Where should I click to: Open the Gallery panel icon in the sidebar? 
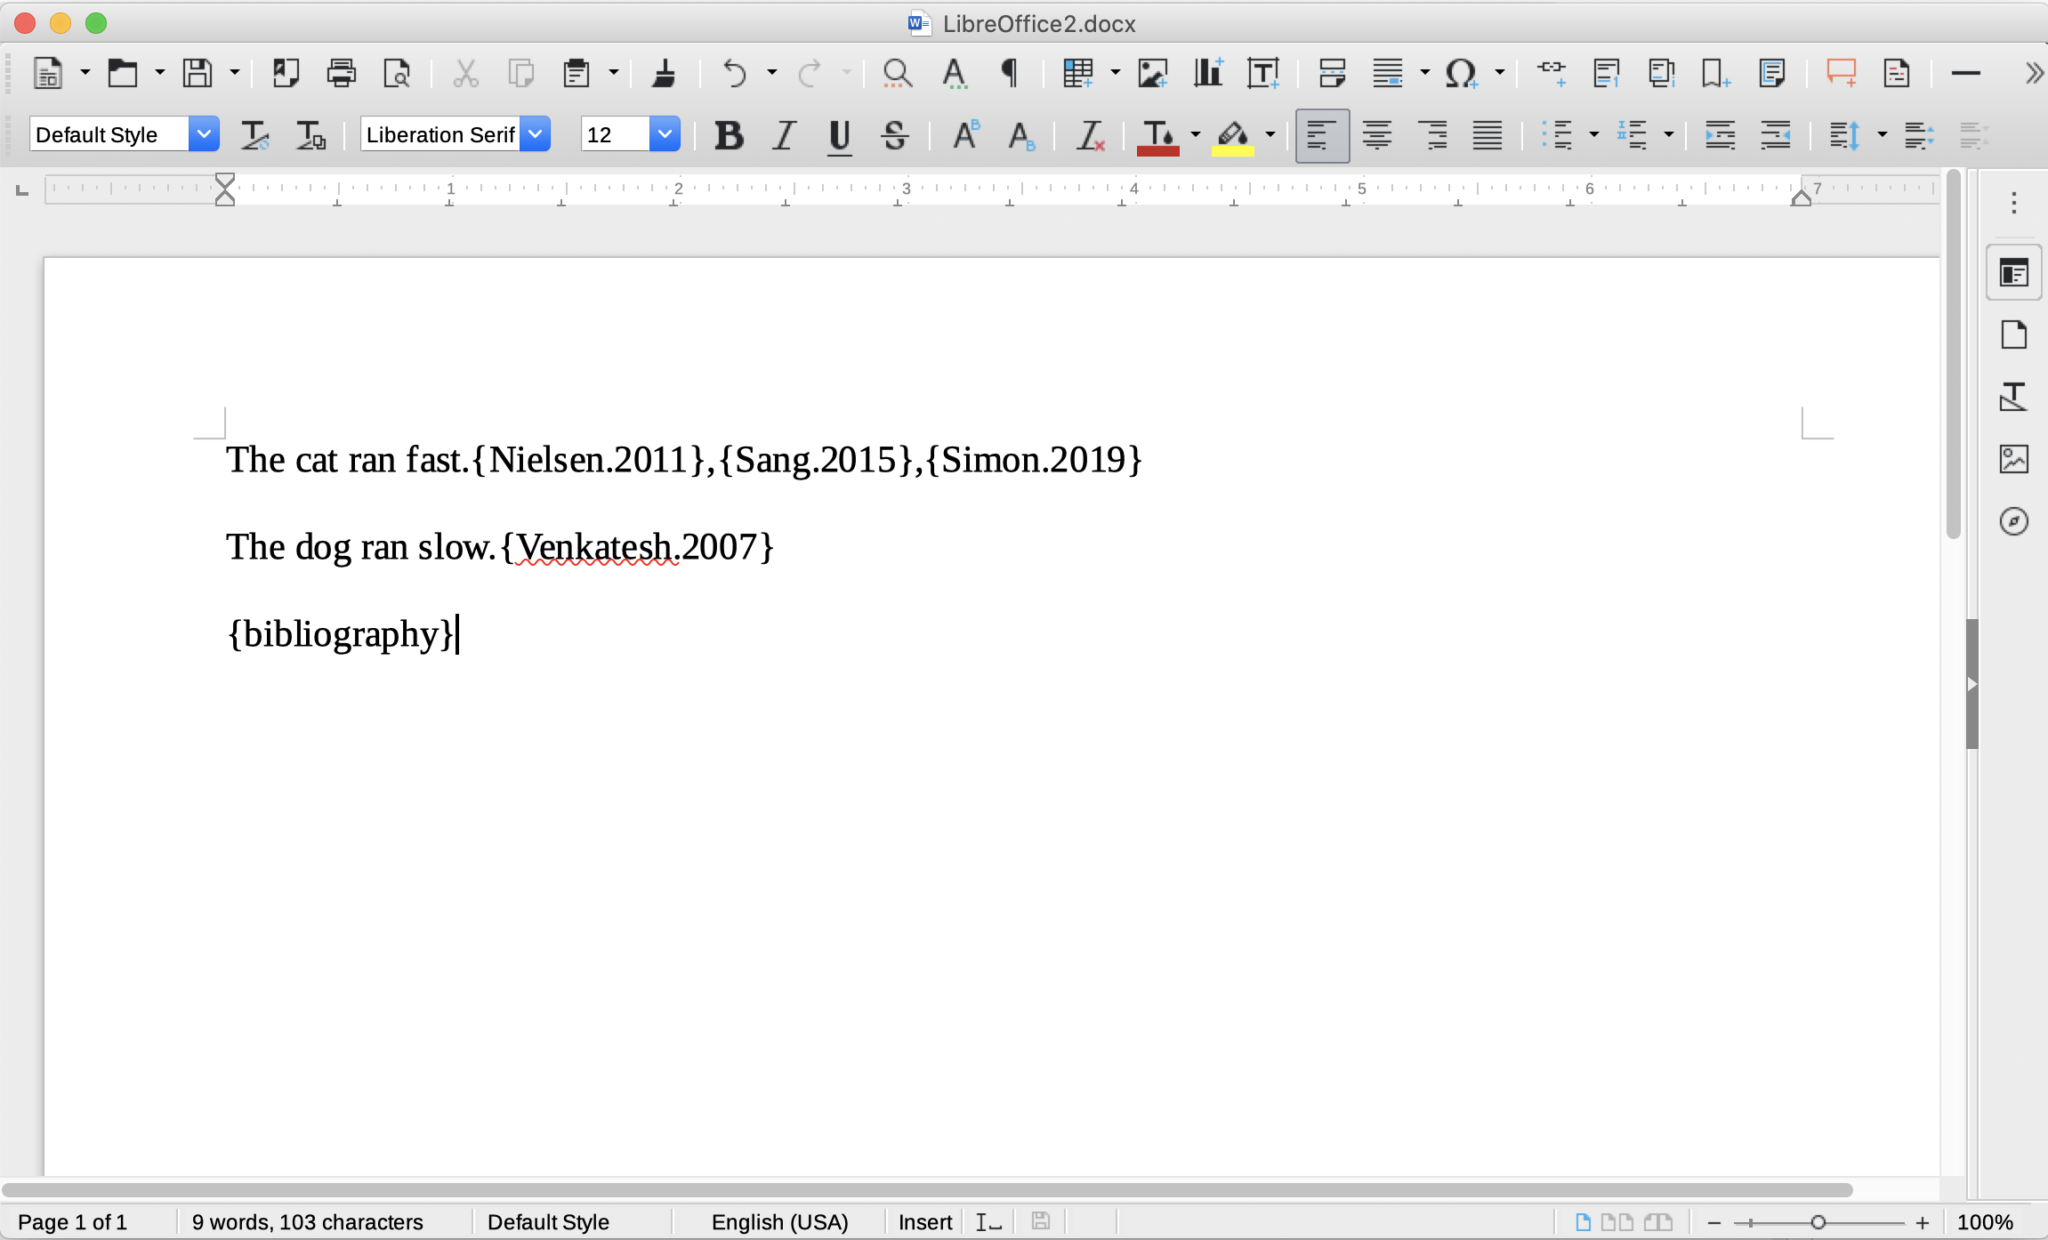coord(2013,459)
